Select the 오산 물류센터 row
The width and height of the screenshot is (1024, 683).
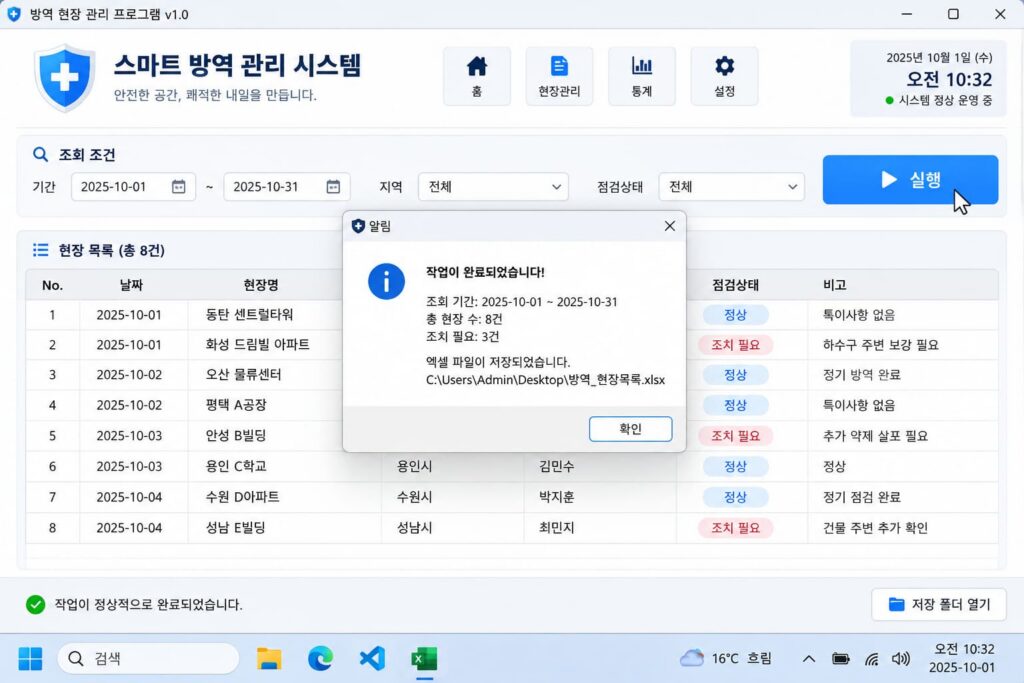(x=511, y=375)
